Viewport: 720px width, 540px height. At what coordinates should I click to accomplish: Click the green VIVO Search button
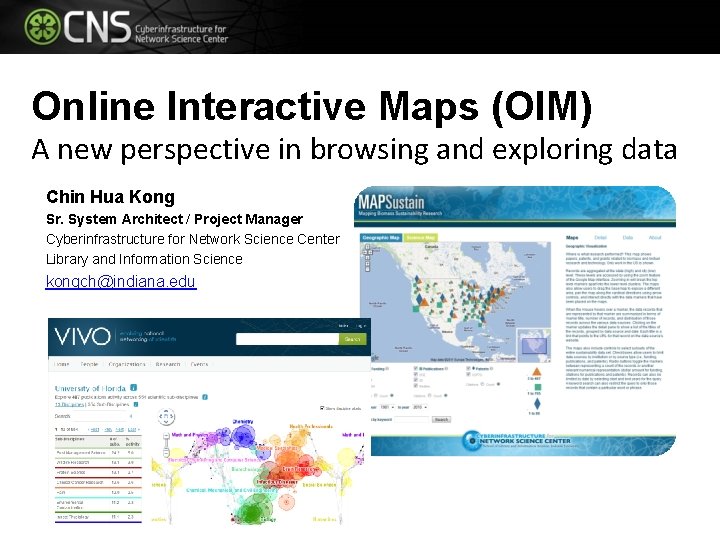[x=353, y=339]
